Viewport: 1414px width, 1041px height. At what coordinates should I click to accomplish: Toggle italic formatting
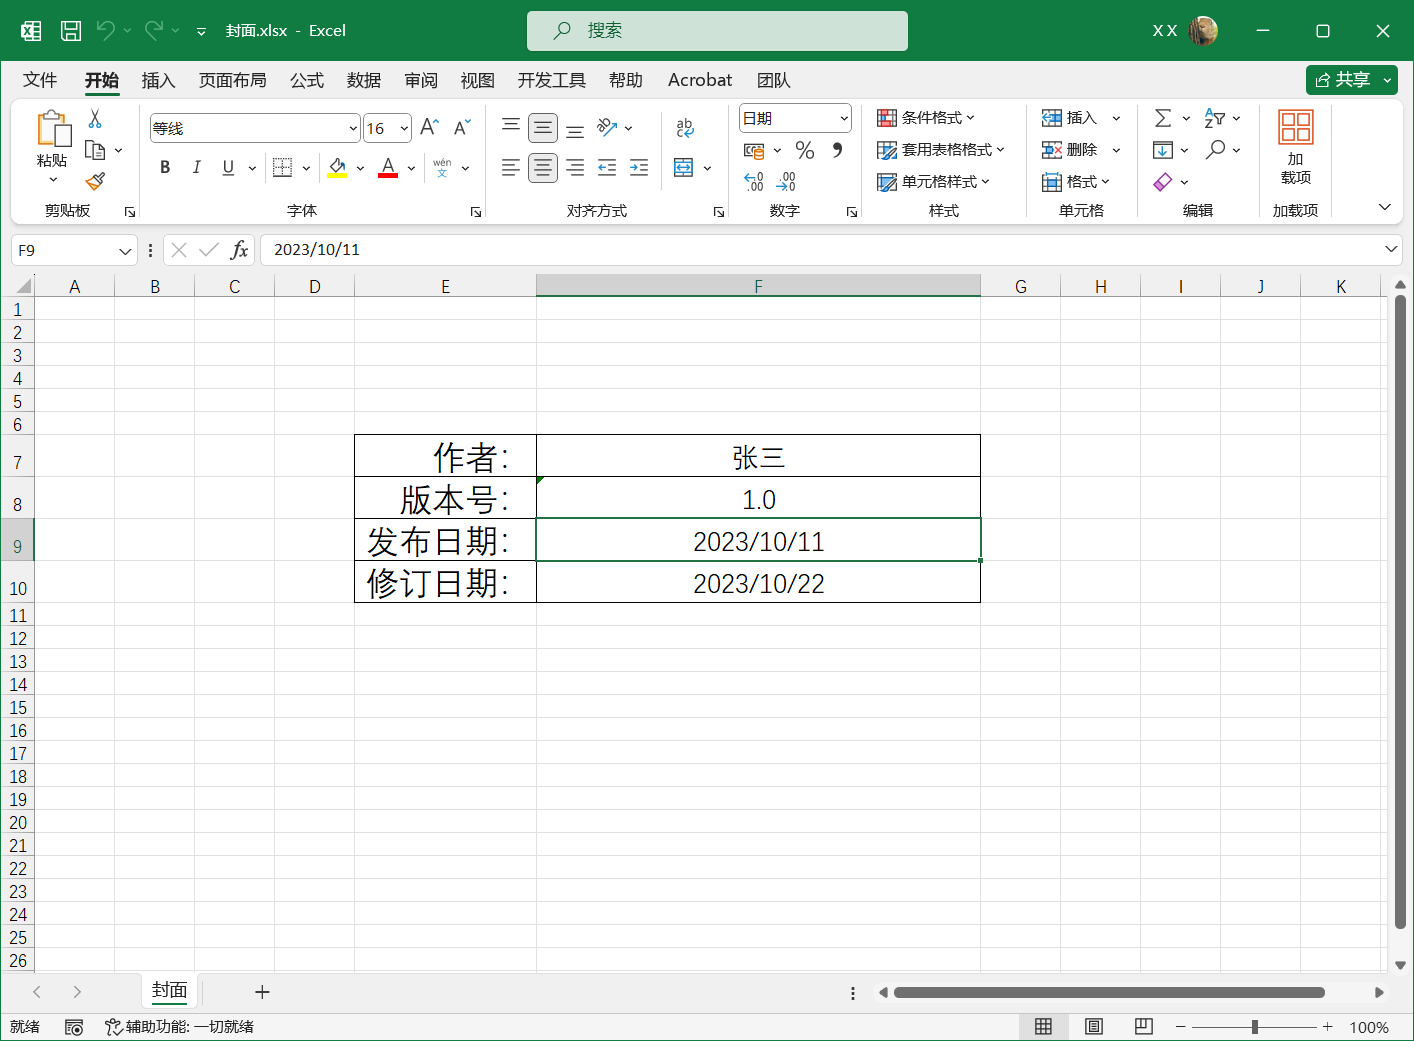(197, 167)
